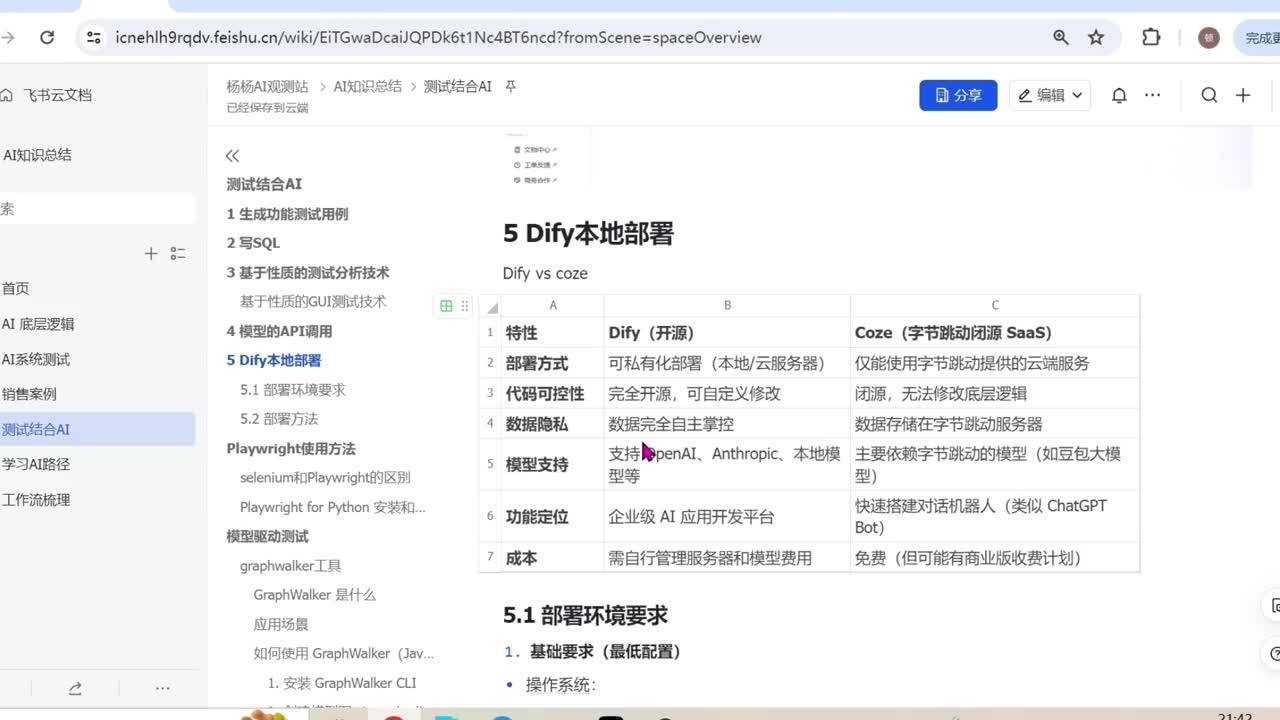Image resolution: width=1280 pixels, height=720 pixels.
Task: Click the blue 分享 share button
Action: pyautogui.click(x=957, y=95)
